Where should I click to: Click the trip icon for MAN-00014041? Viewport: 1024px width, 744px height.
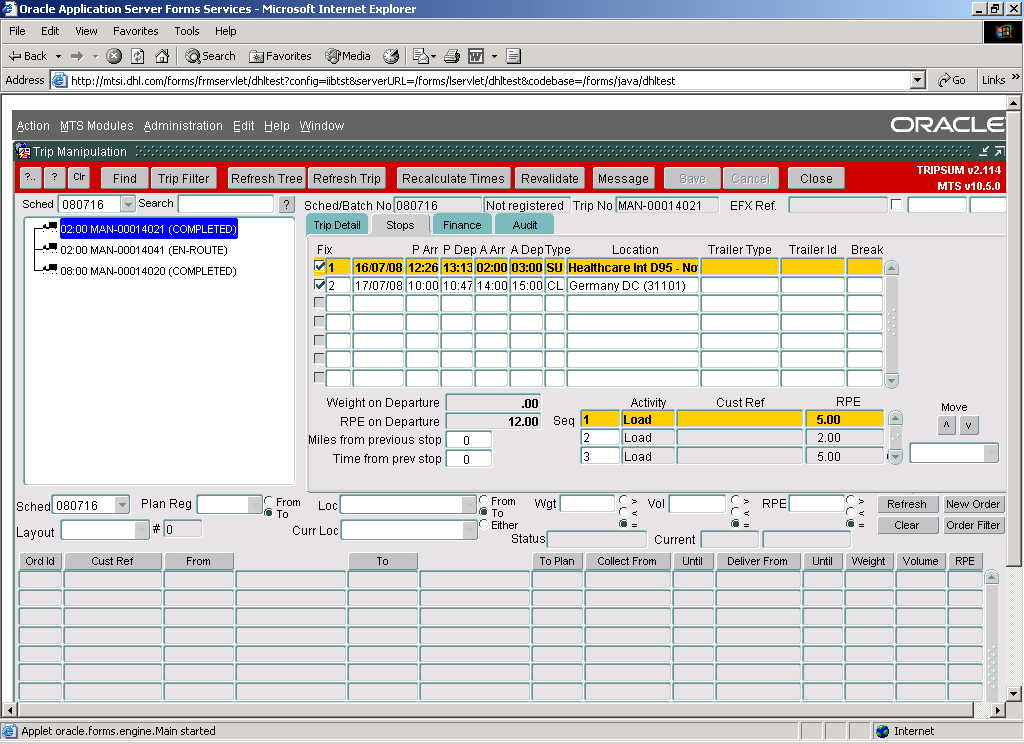click(48, 248)
